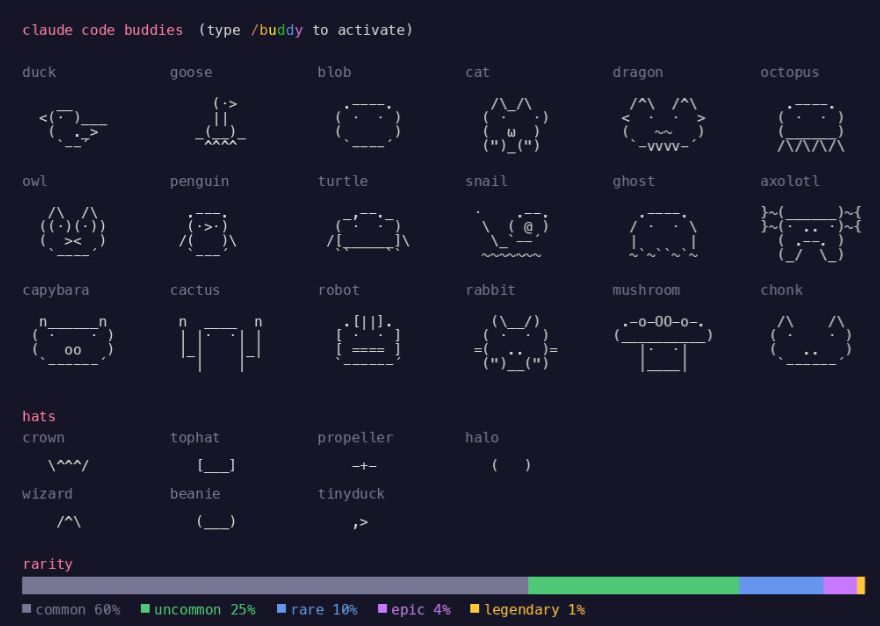Choose the capybara buddy art
Image resolution: width=880 pixels, height=626 pixels.
(x=70, y=340)
